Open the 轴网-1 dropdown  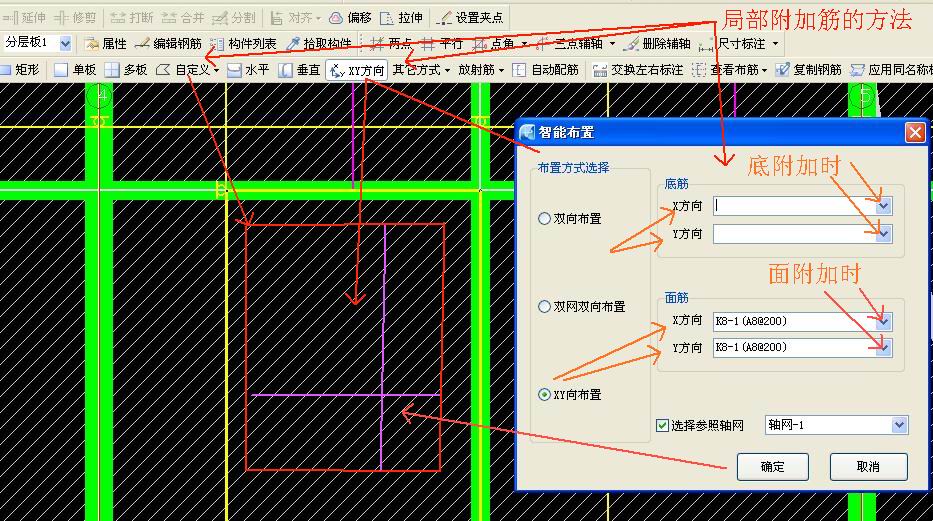(x=899, y=425)
